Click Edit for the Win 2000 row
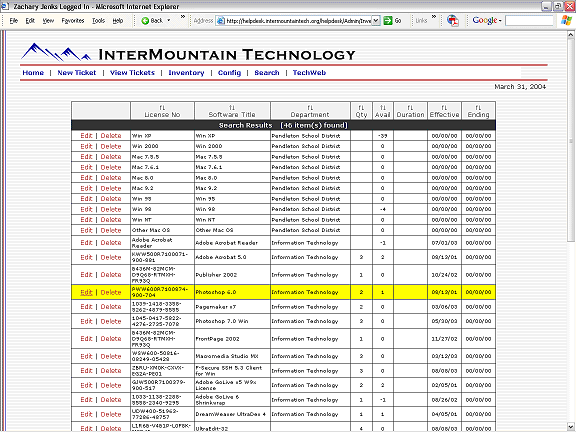 coord(86,146)
